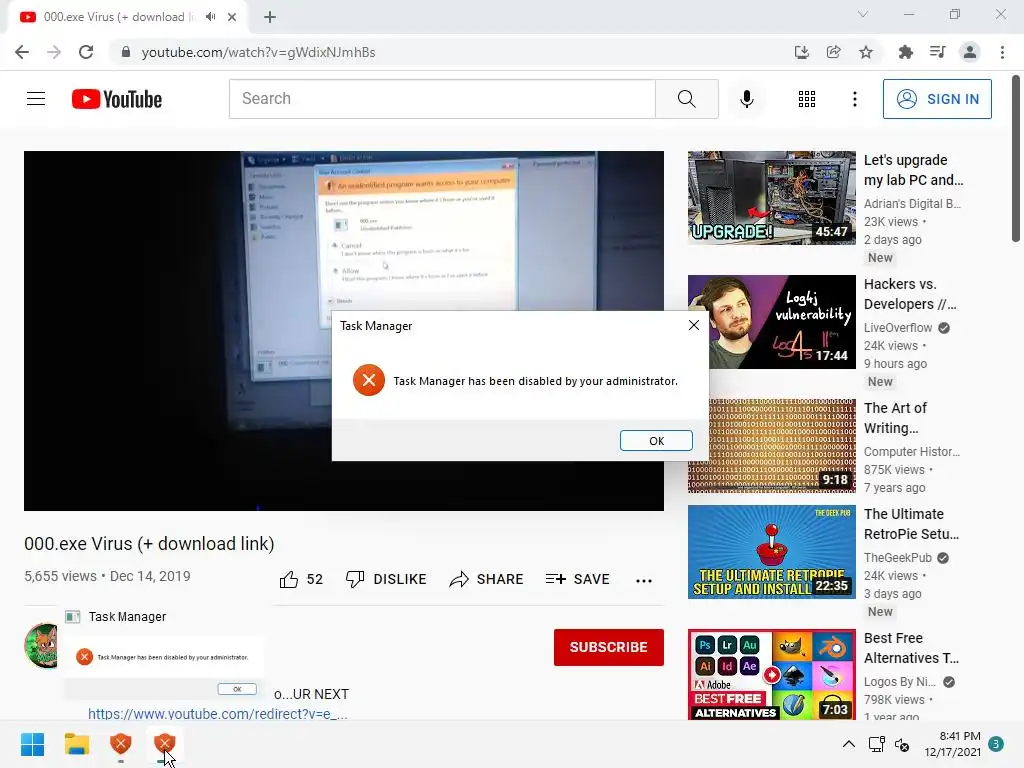
Task: Open network status tray icon
Action: [876, 744]
